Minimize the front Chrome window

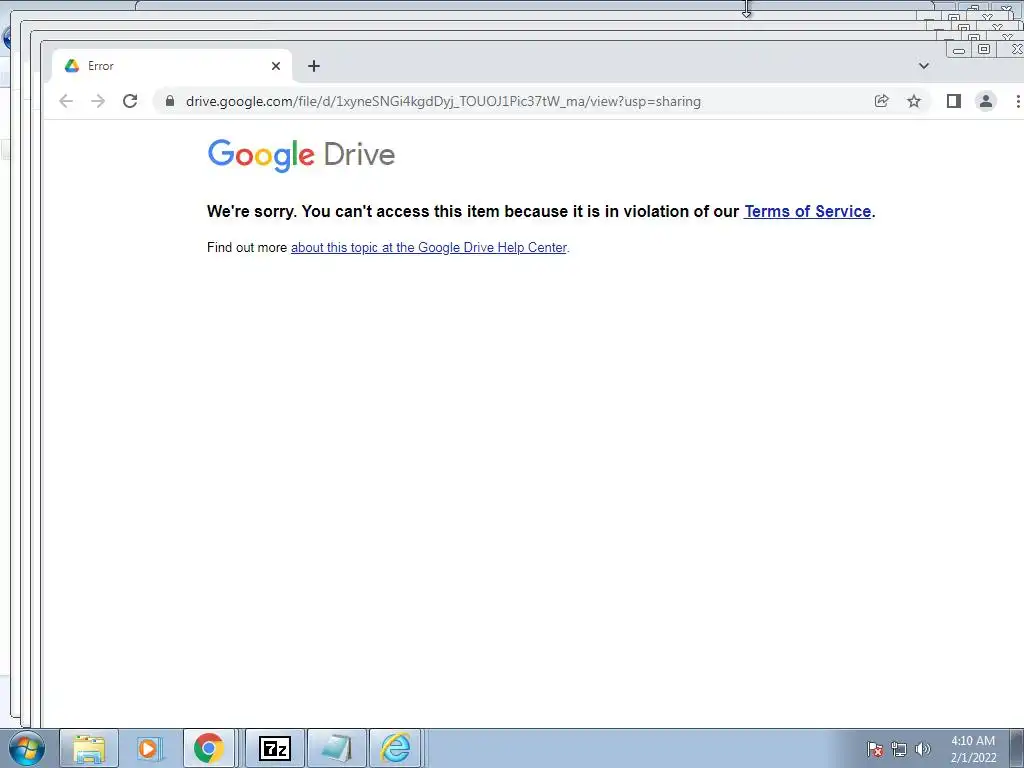959,50
